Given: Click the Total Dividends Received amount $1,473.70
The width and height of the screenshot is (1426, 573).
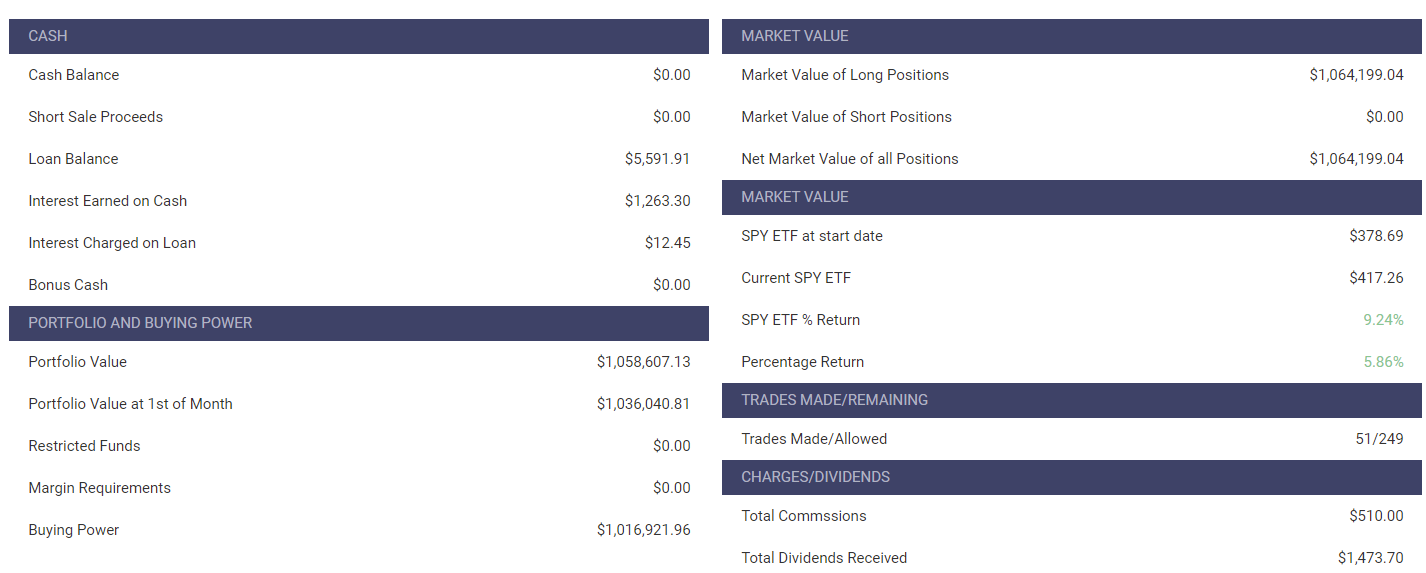Looking at the screenshot, I should [x=1370, y=558].
